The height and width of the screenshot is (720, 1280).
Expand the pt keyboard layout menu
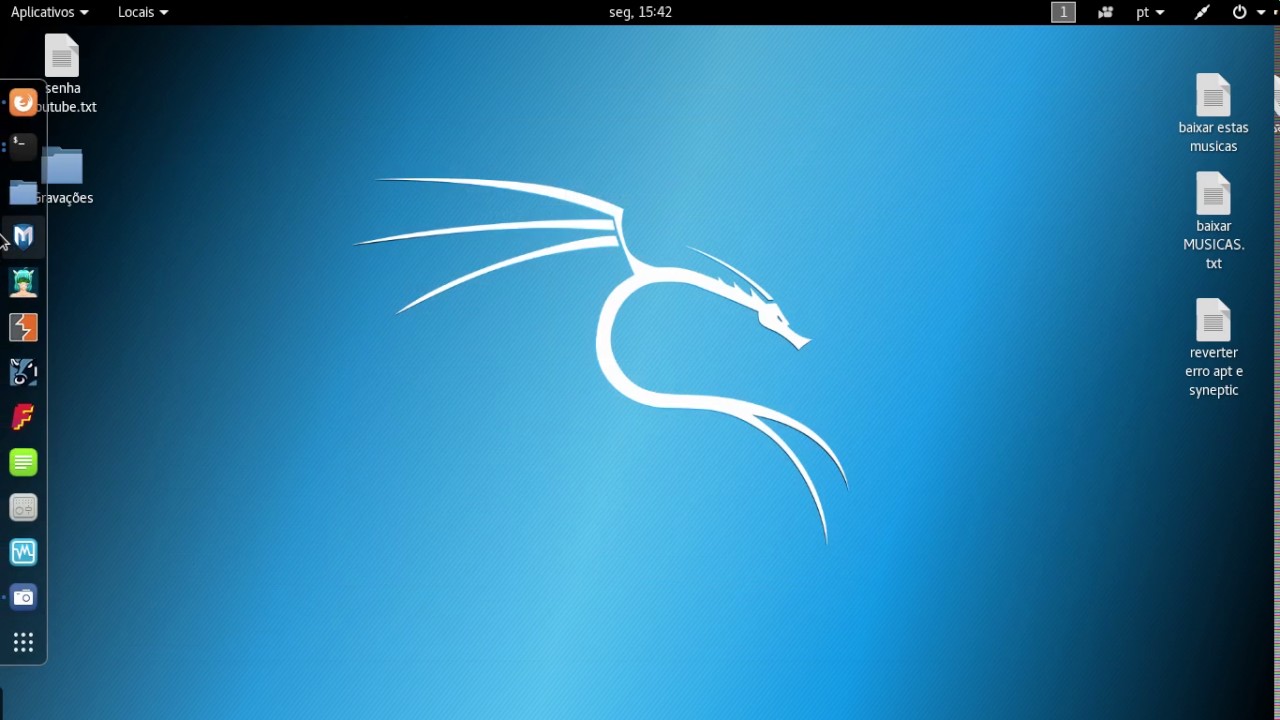coord(1151,12)
